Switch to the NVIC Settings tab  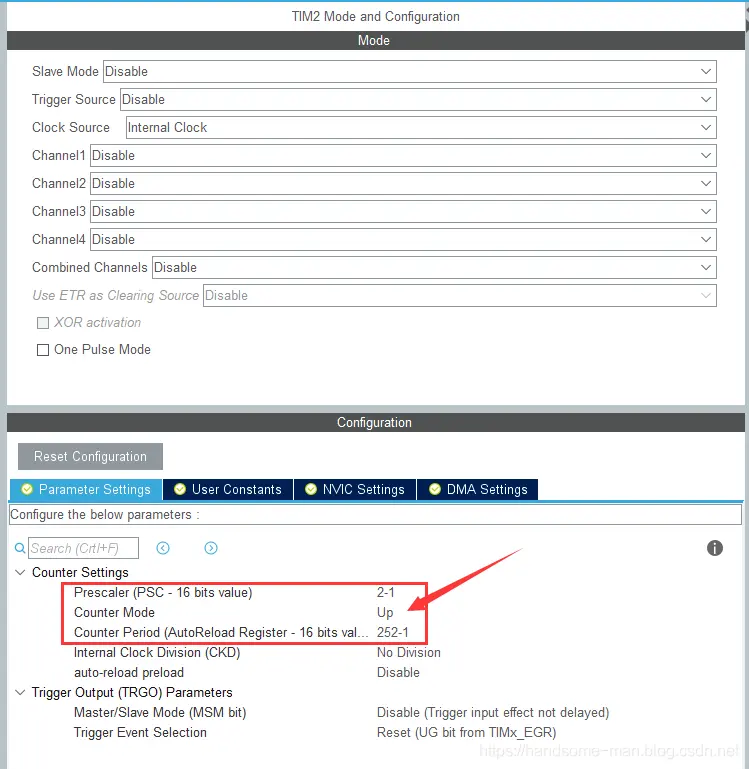point(355,489)
